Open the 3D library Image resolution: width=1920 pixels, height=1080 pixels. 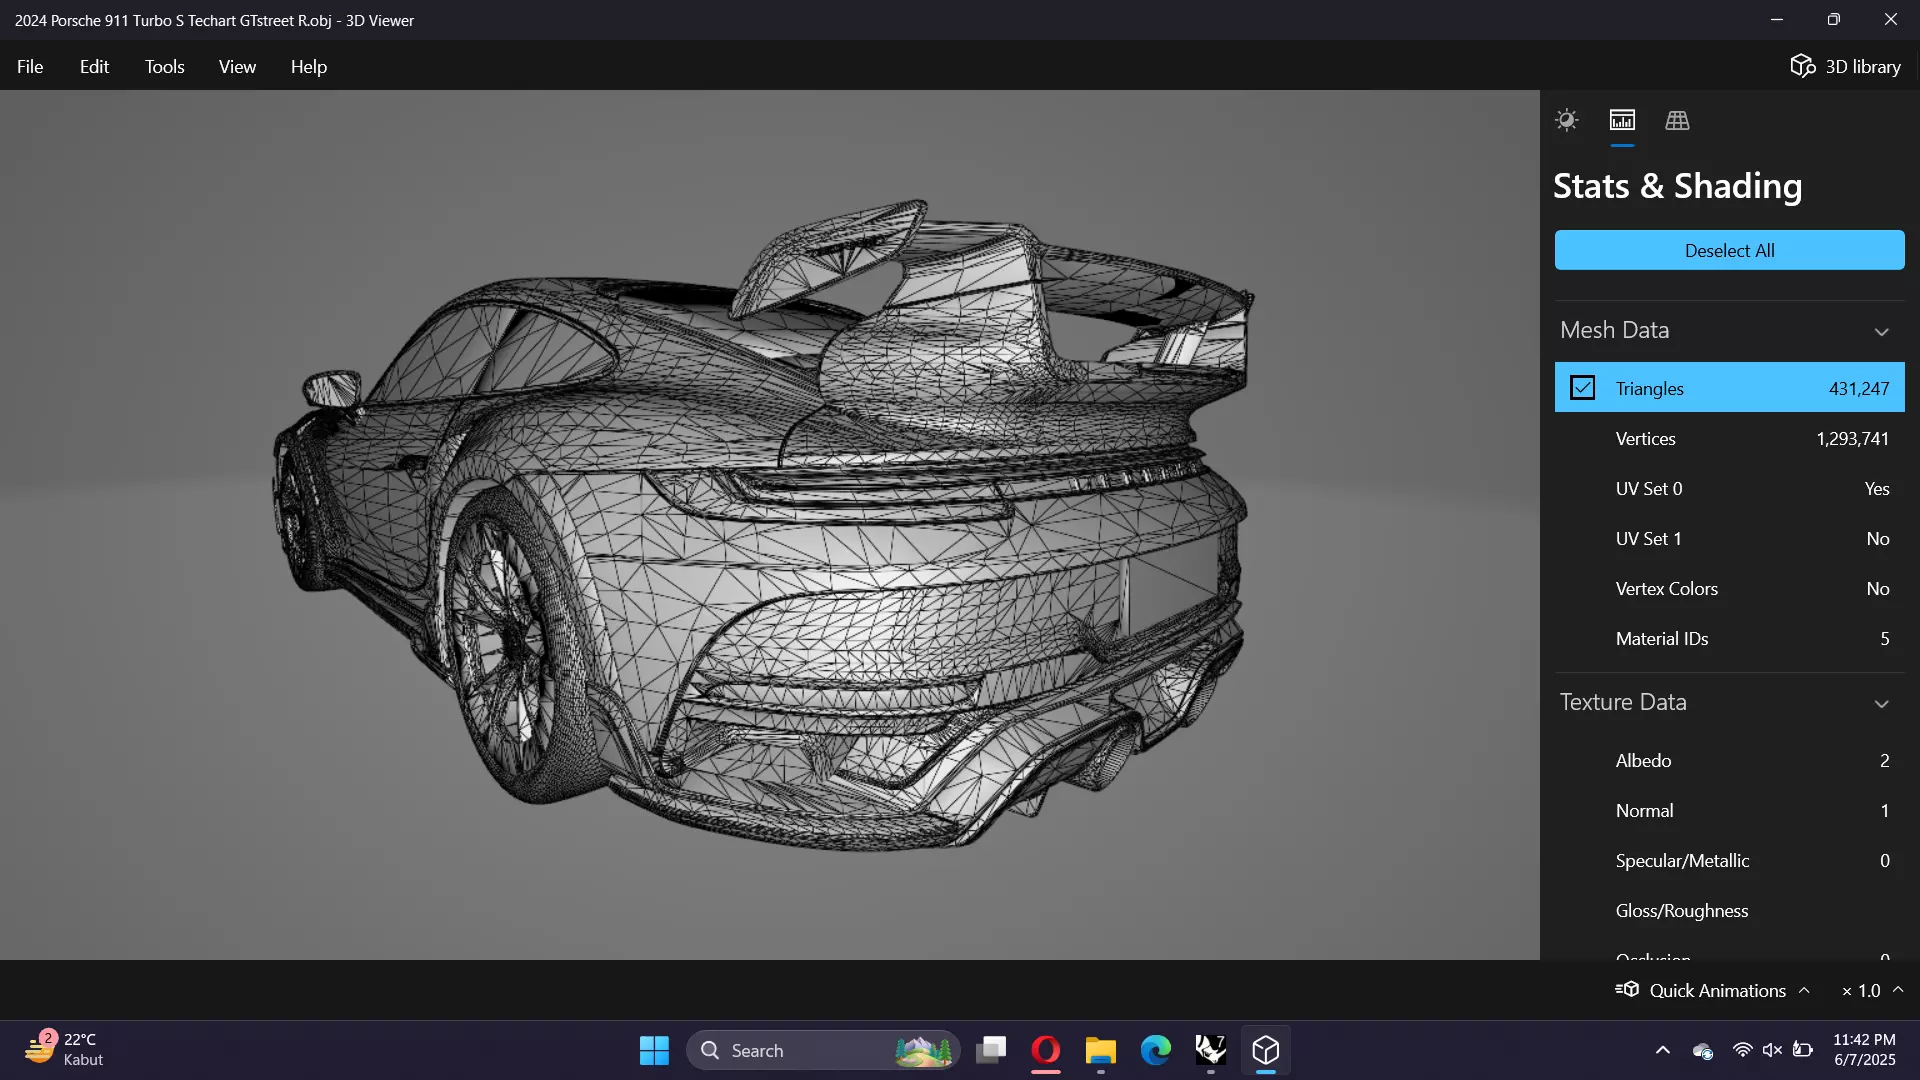(1845, 66)
